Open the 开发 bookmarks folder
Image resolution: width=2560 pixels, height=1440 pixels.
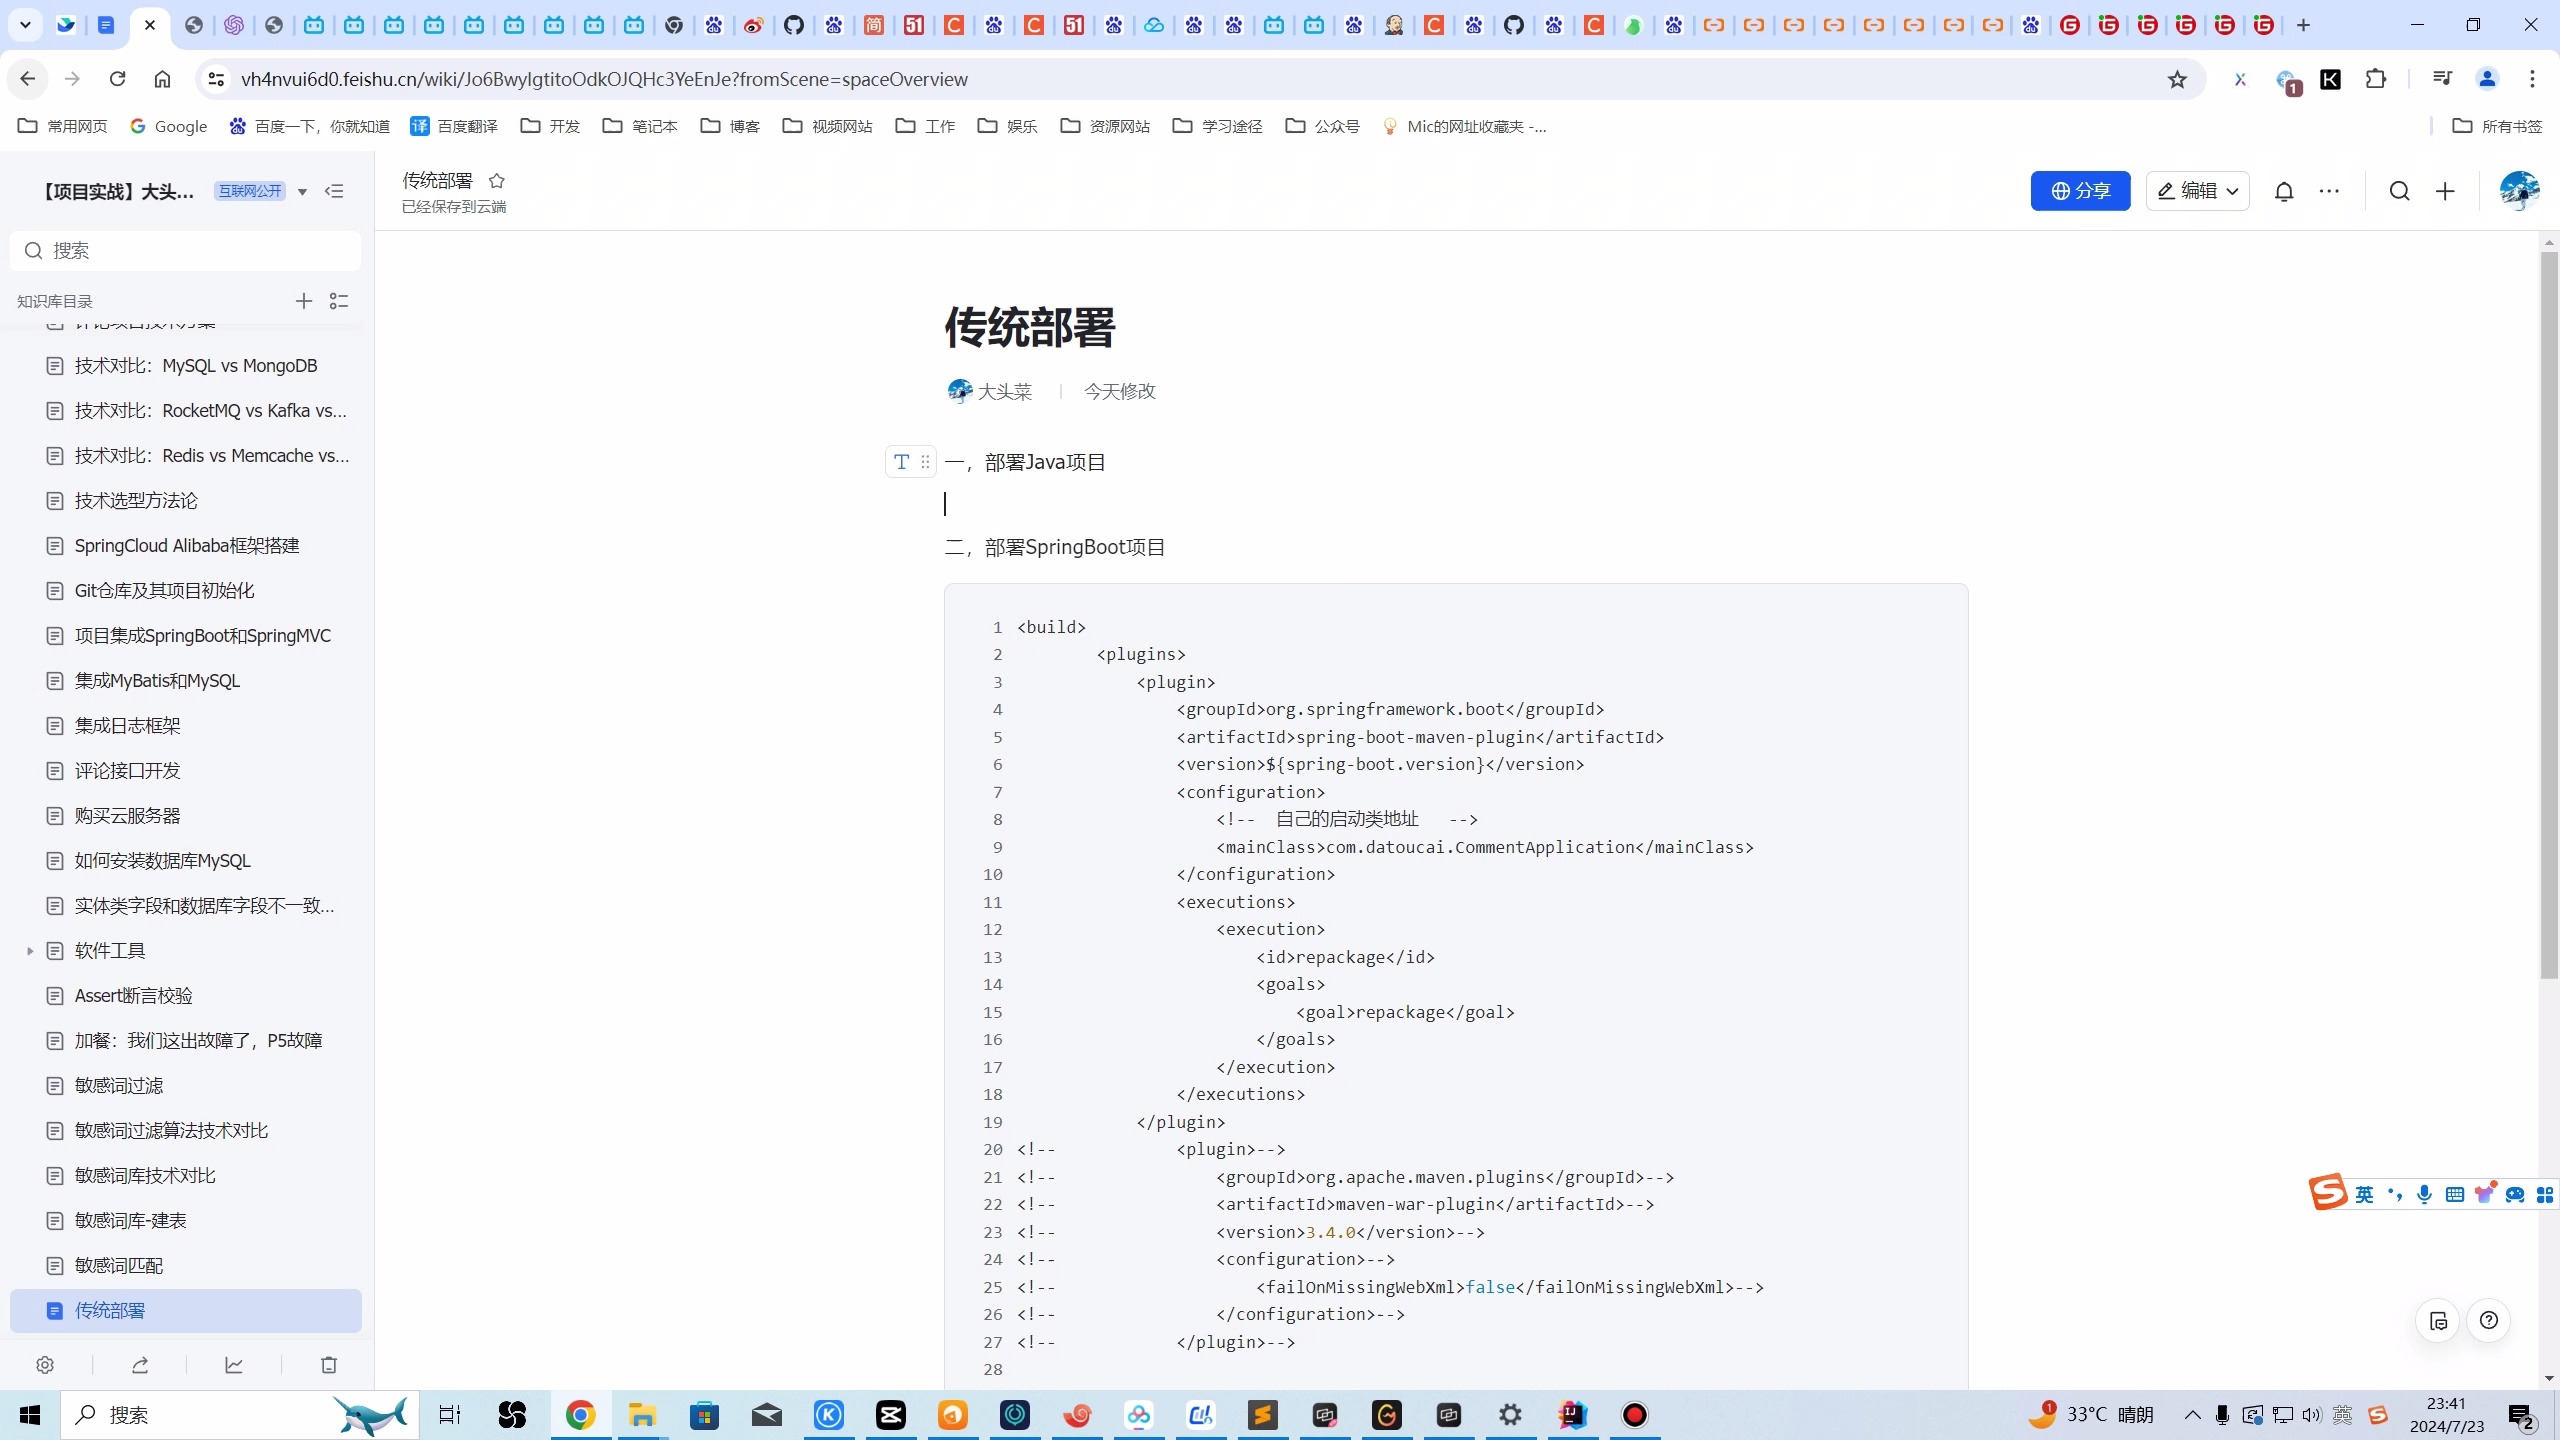549,126
